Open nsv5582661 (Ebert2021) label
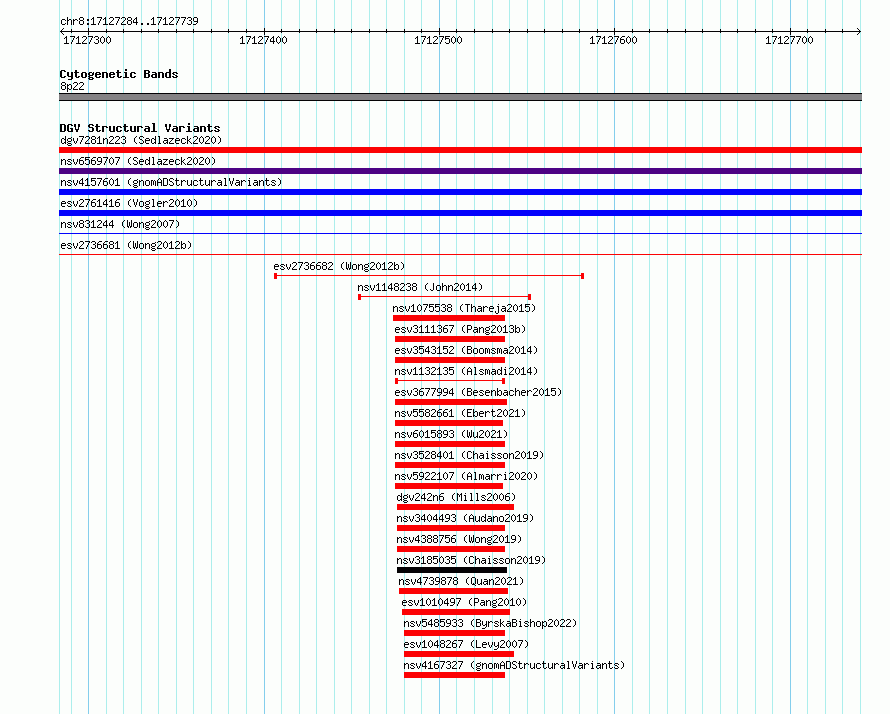 [460, 413]
